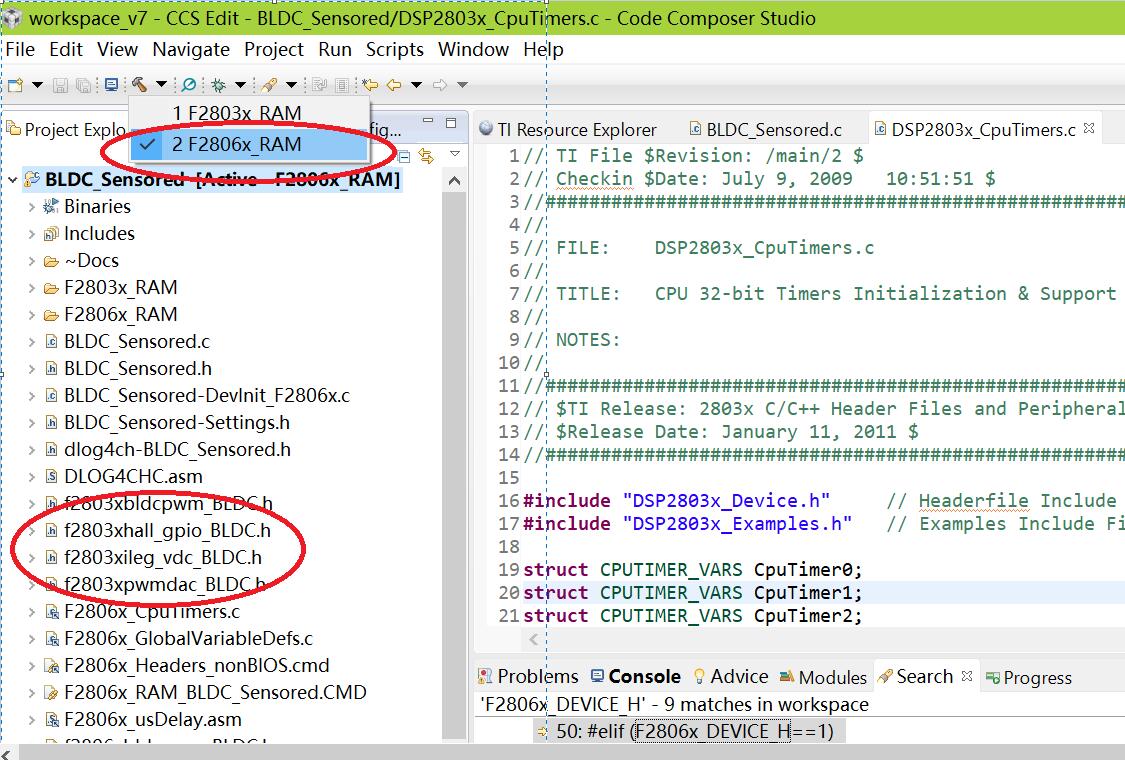The width and height of the screenshot is (1125, 760).
Task: Click the magnifier search icon in the toolbar
Action: (x=189, y=85)
